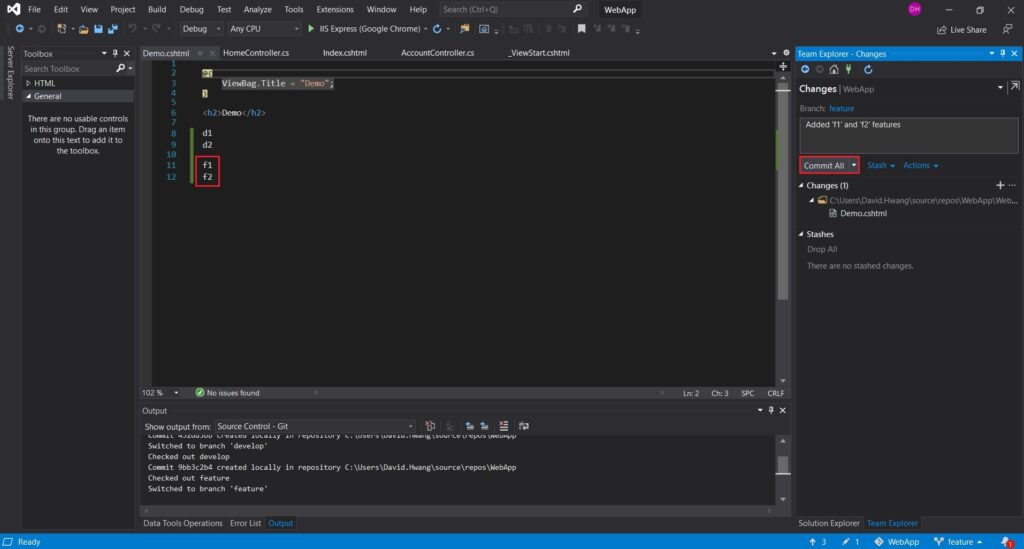Open the Extensions menu
1024x549 pixels.
(x=334, y=9)
